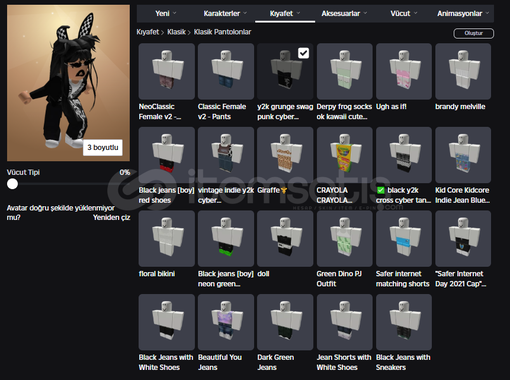
Task: Open the Vücut tab
Action: (404, 13)
